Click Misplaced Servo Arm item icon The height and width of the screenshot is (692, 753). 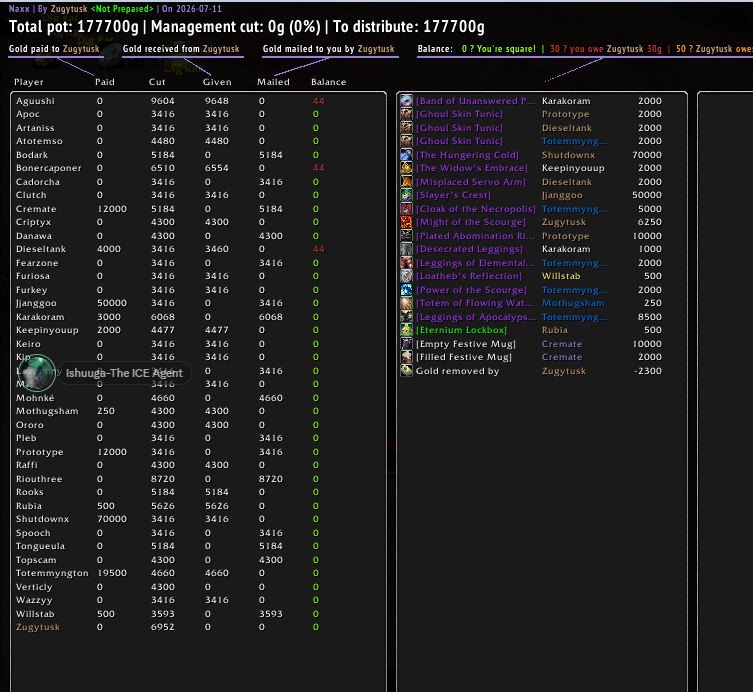click(x=407, y=182)
